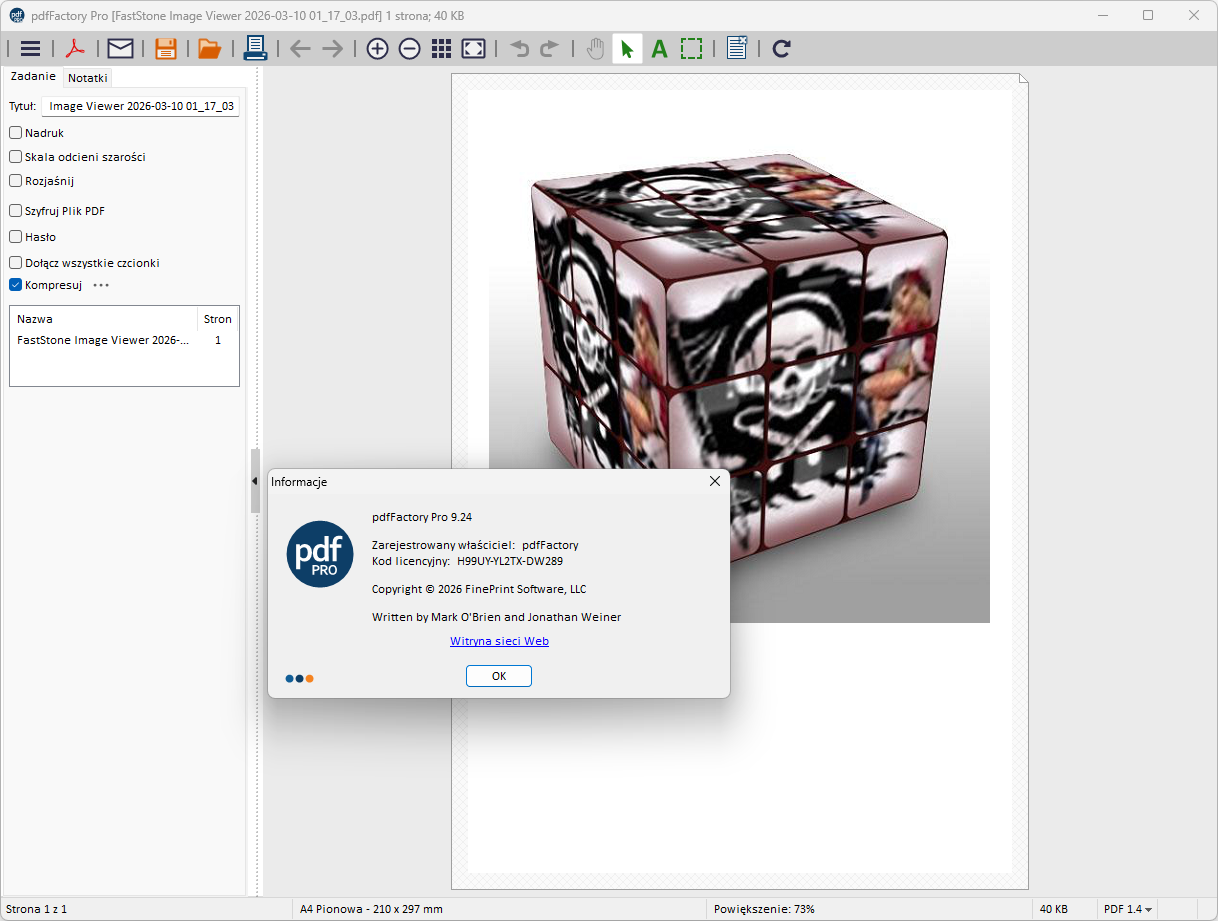Click the three colored dots in dialog
Viewport: 1218px width, 921px height.
coord(299,678)
